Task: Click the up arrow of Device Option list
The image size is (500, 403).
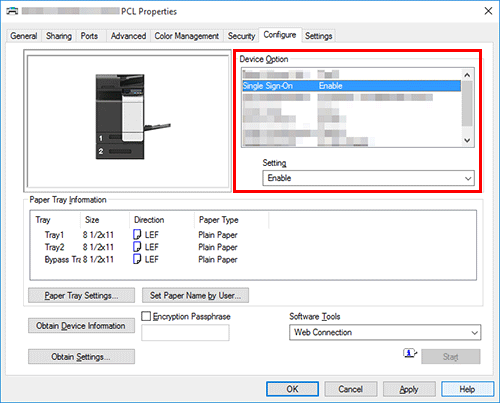Action: click(x=467, y=75)
